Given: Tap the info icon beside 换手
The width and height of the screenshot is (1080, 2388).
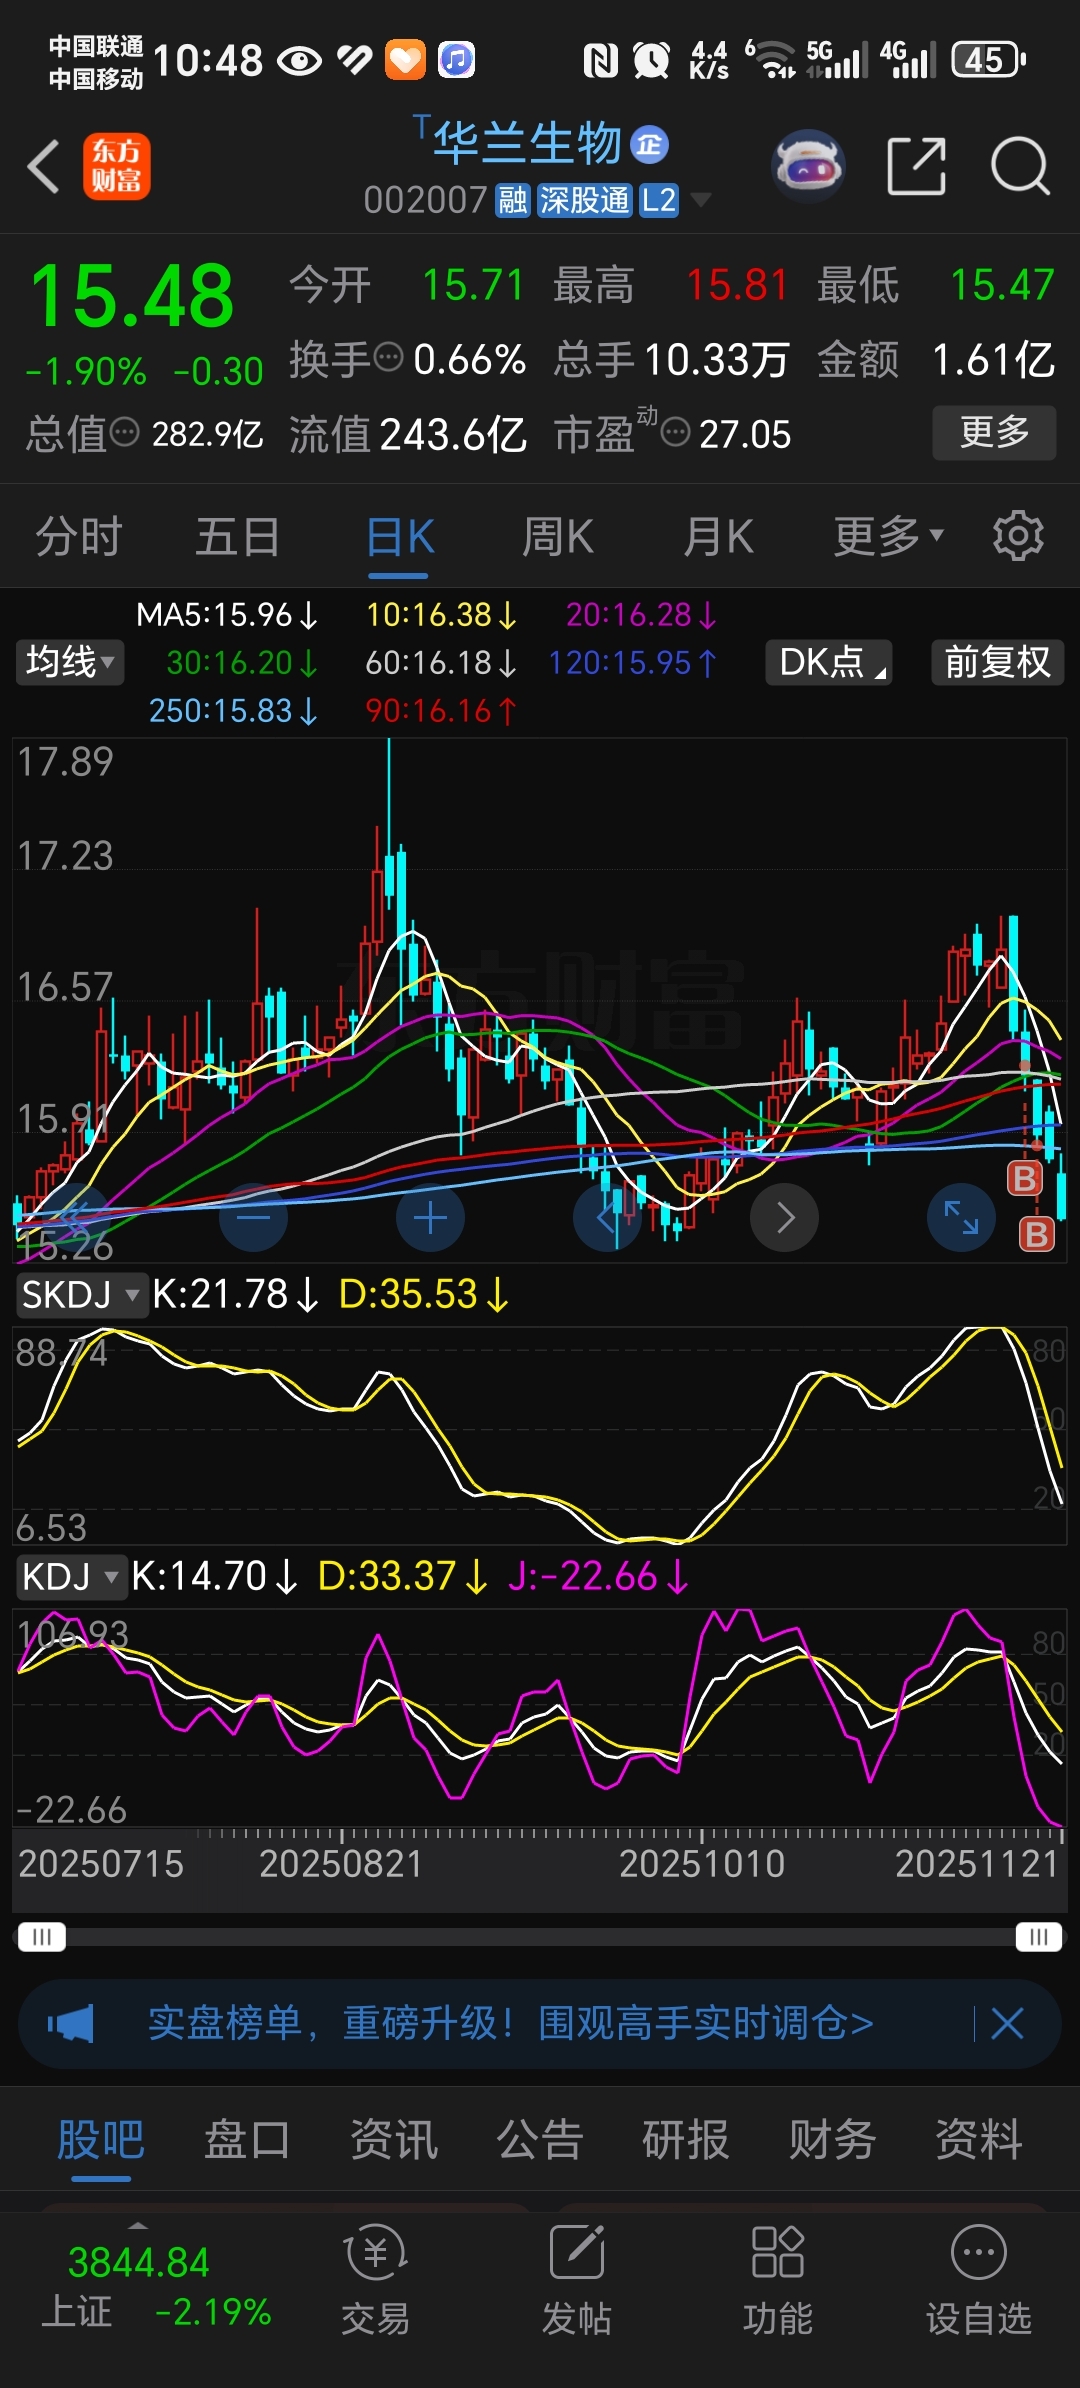Looking at the screenshot, I should click(388, 357).
